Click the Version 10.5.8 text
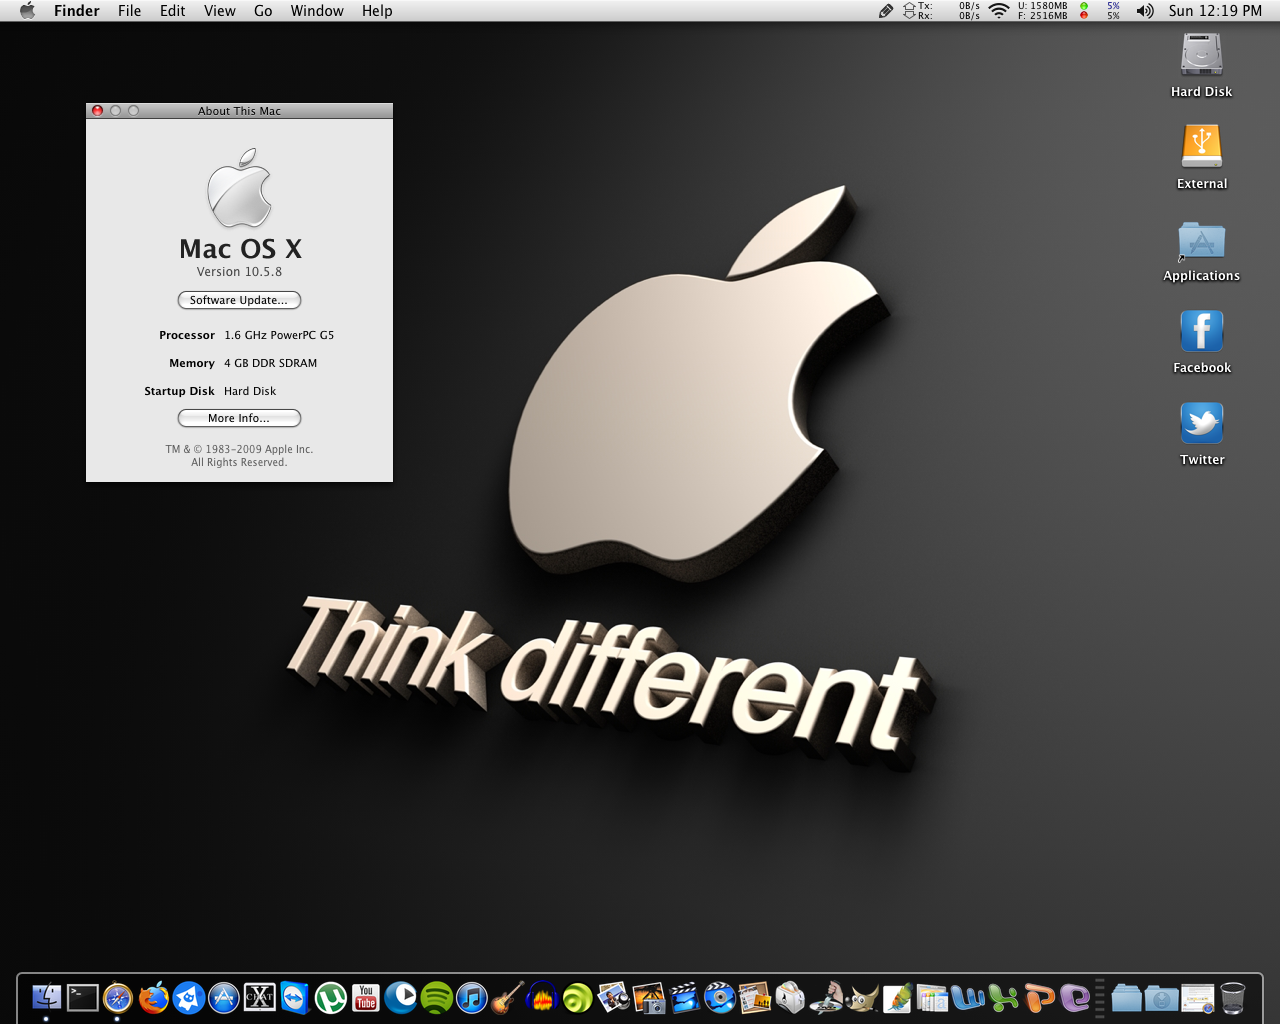The width and height of the screenshot is (1280, 1024). (239, 272)
